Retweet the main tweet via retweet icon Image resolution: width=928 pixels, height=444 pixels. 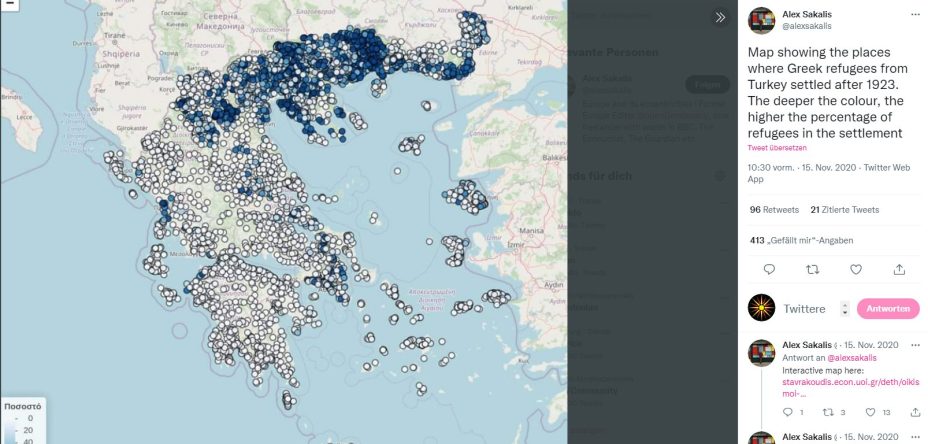(812, 269)
